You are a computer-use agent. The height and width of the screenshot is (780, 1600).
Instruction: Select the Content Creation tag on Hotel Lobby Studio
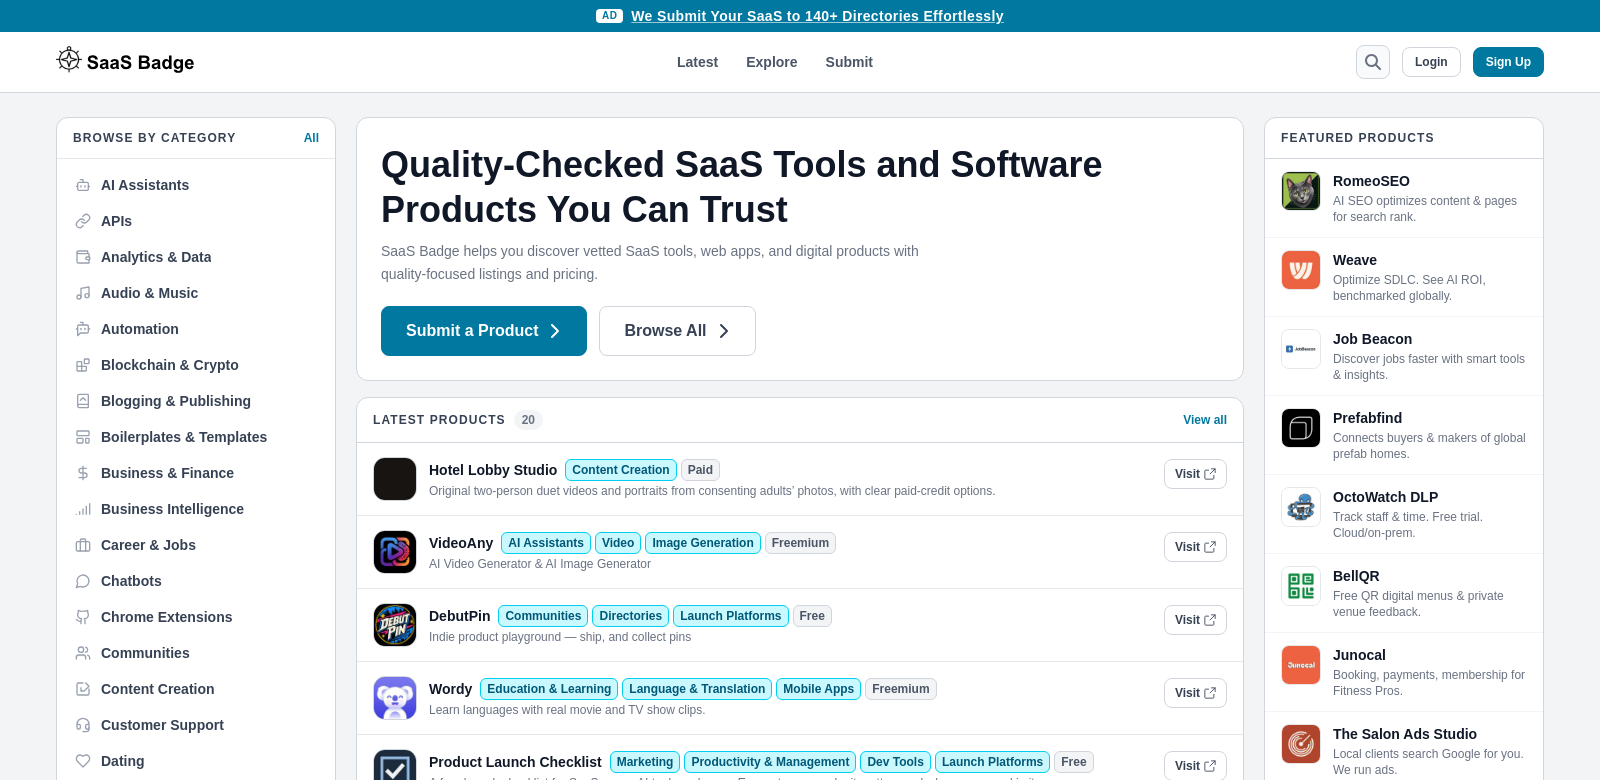(x=621, y=470)
